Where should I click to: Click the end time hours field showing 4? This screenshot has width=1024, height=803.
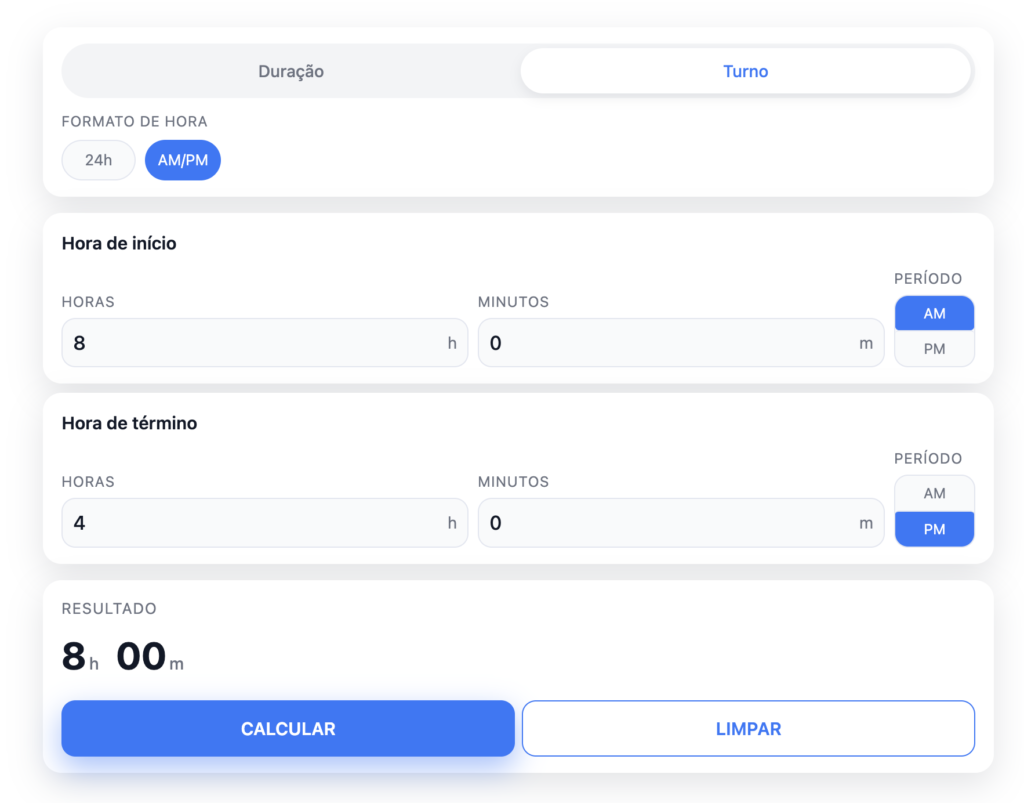[264, 522]
